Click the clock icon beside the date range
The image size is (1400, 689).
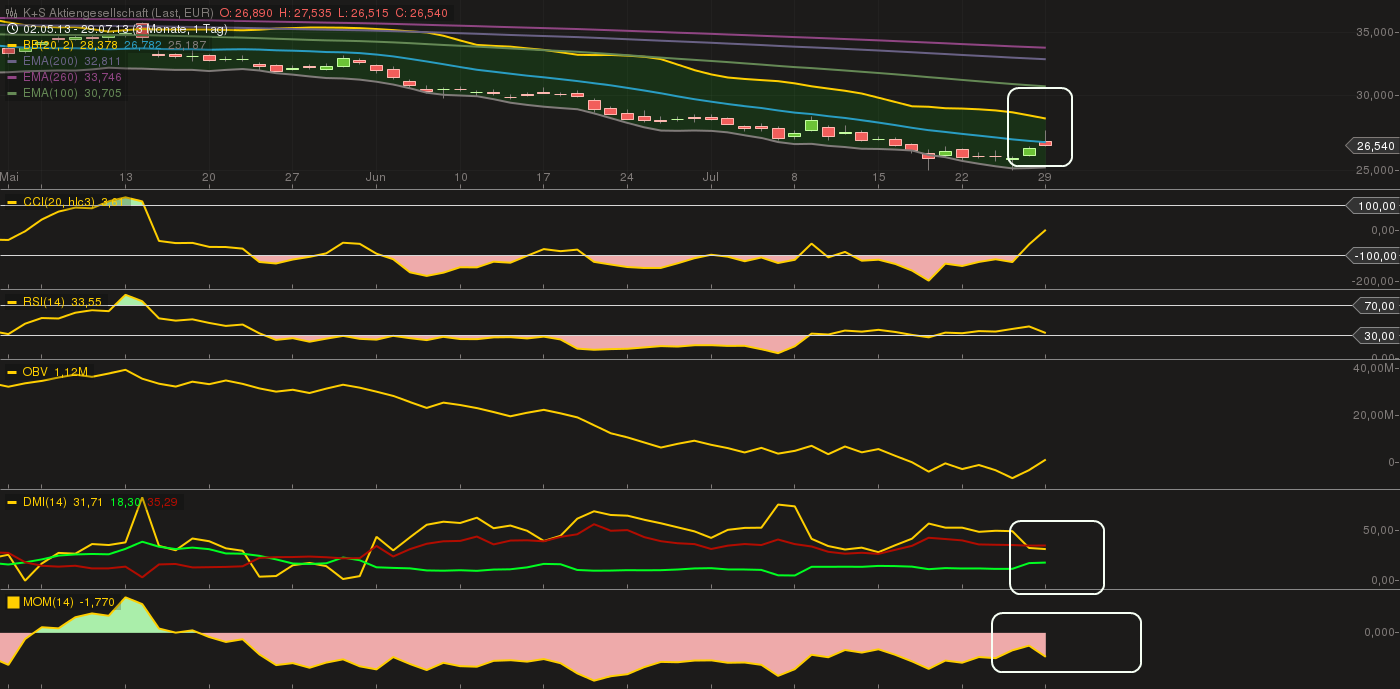pos(11,29)
